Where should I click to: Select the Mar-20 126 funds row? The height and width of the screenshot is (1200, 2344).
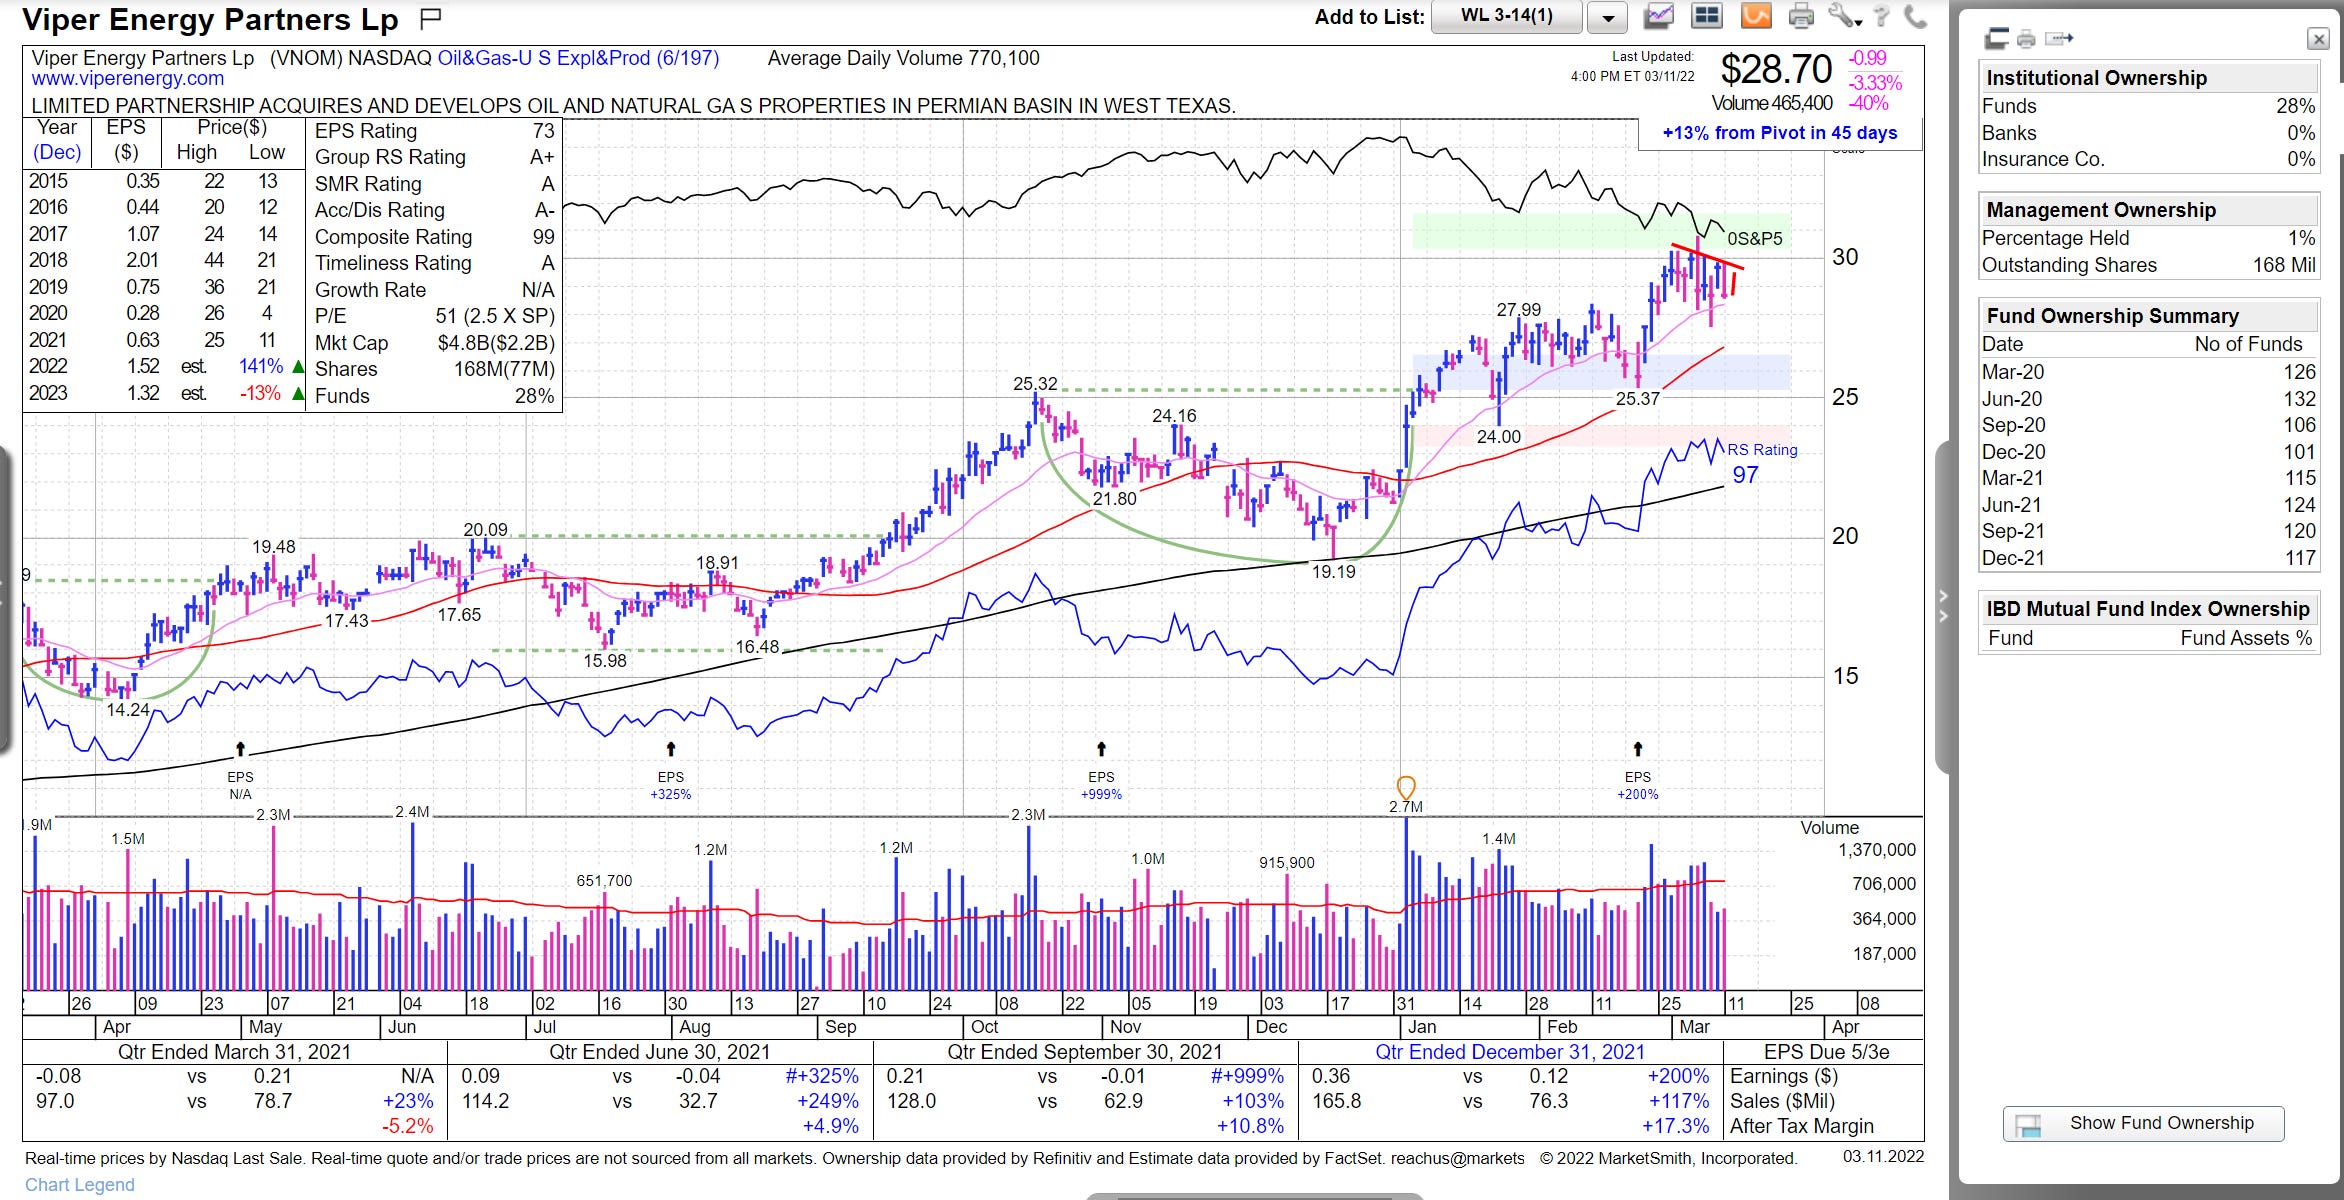tap(2148, 372)
